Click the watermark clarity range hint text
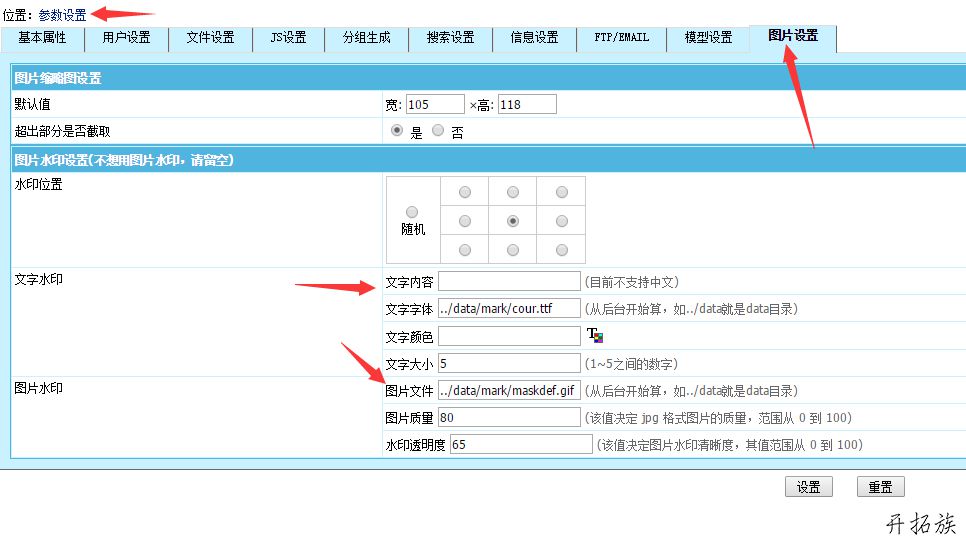The height and width of the screenshot is (545, 966). (x=730, y=445)
